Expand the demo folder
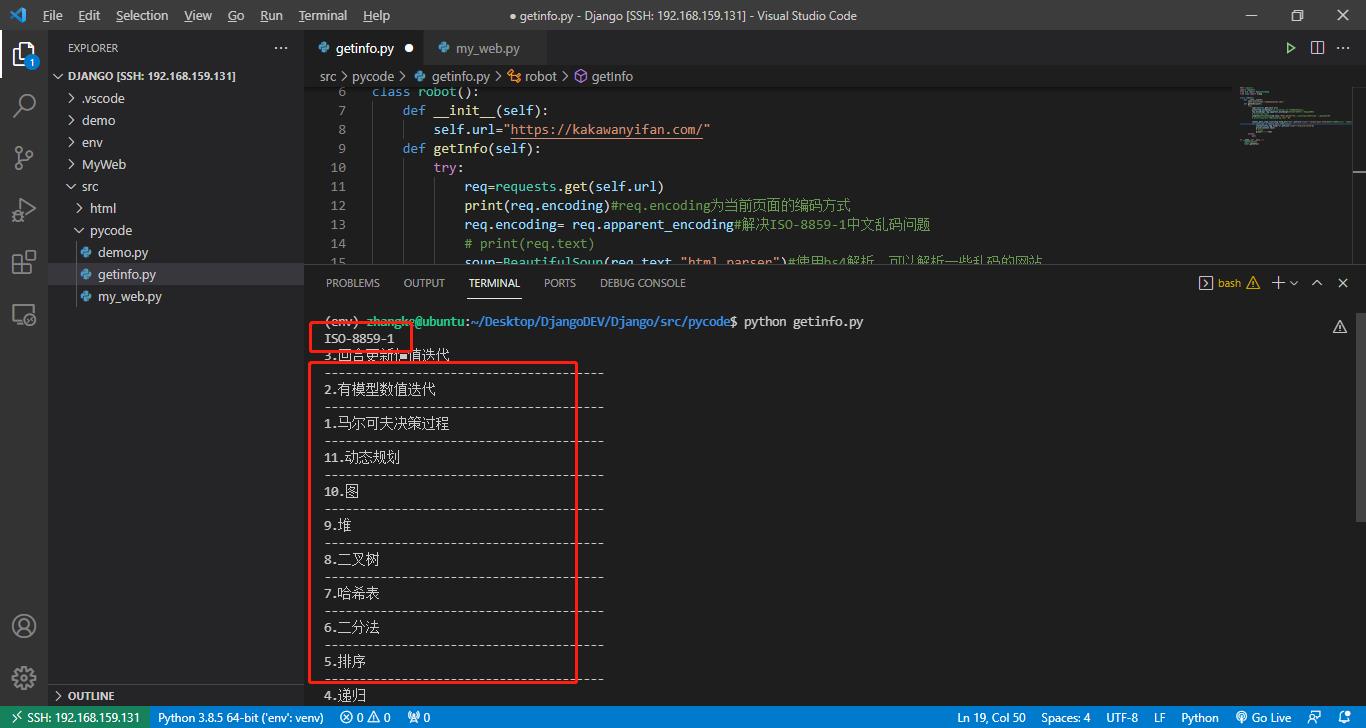This screenshot has width=1366, height=728. tap(176, 120)
